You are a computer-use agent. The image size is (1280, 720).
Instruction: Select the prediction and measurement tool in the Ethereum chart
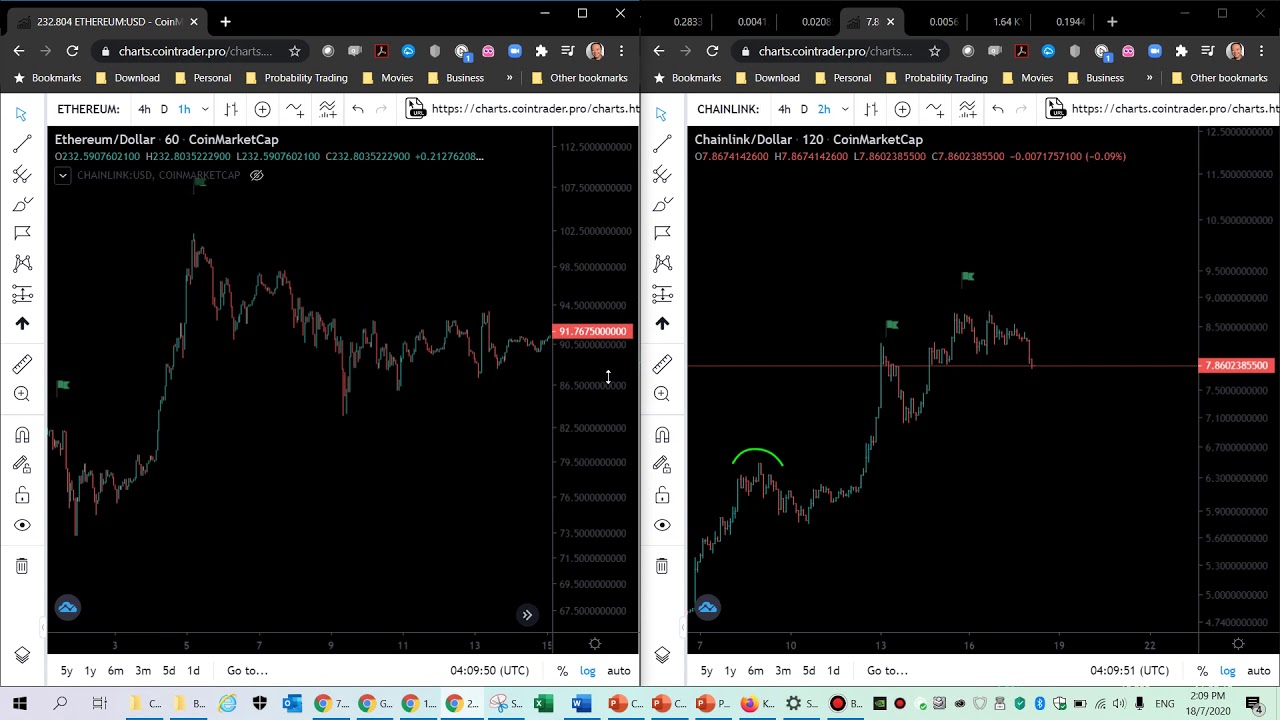point(22,293)
